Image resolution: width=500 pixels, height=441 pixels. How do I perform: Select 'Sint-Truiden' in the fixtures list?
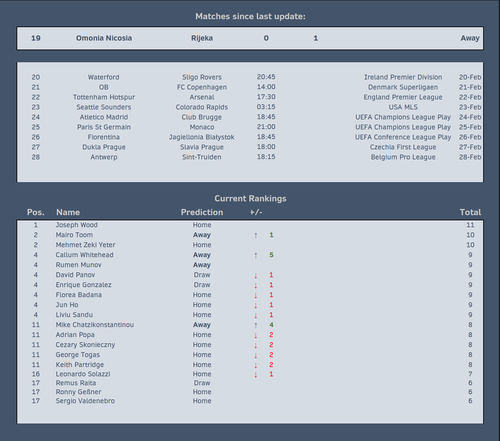tap(202, 157)
